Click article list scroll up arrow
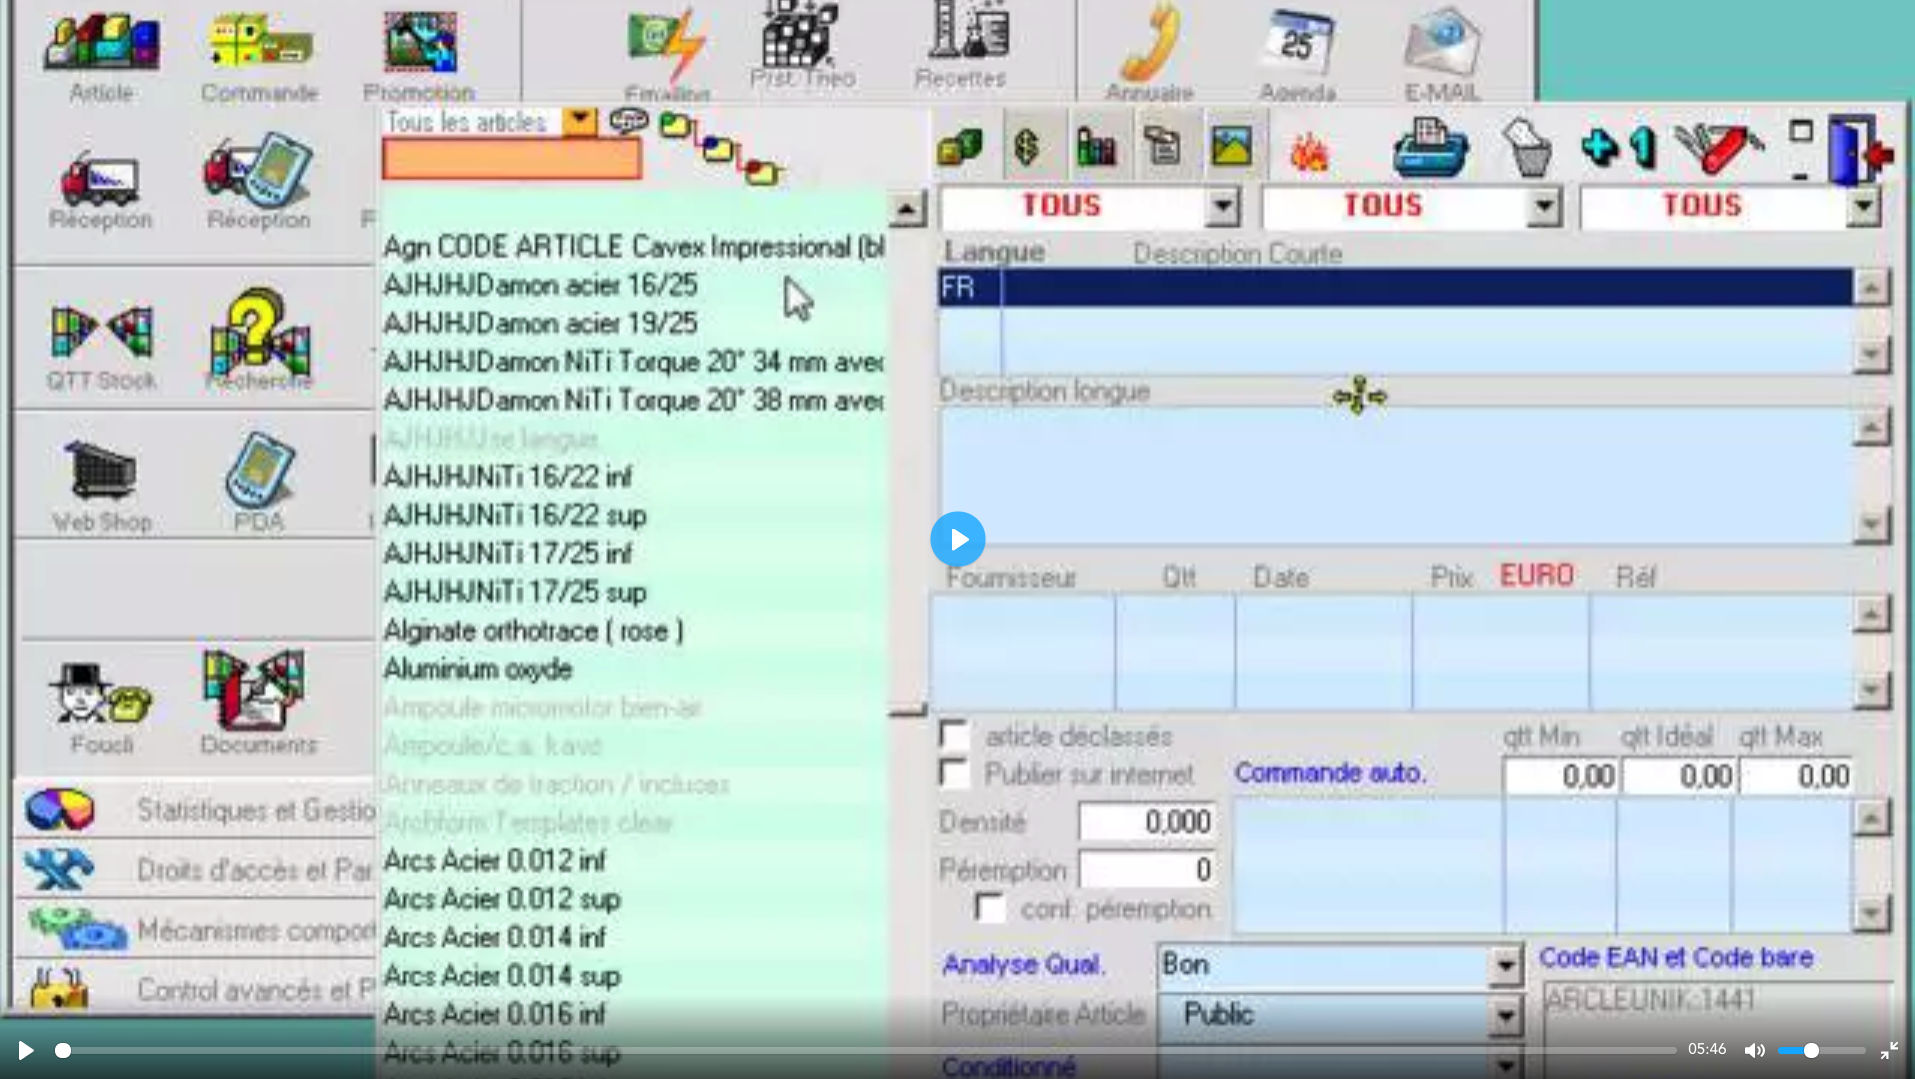The height and width of the screenshot is (1079, 1915). coord(907,209)
